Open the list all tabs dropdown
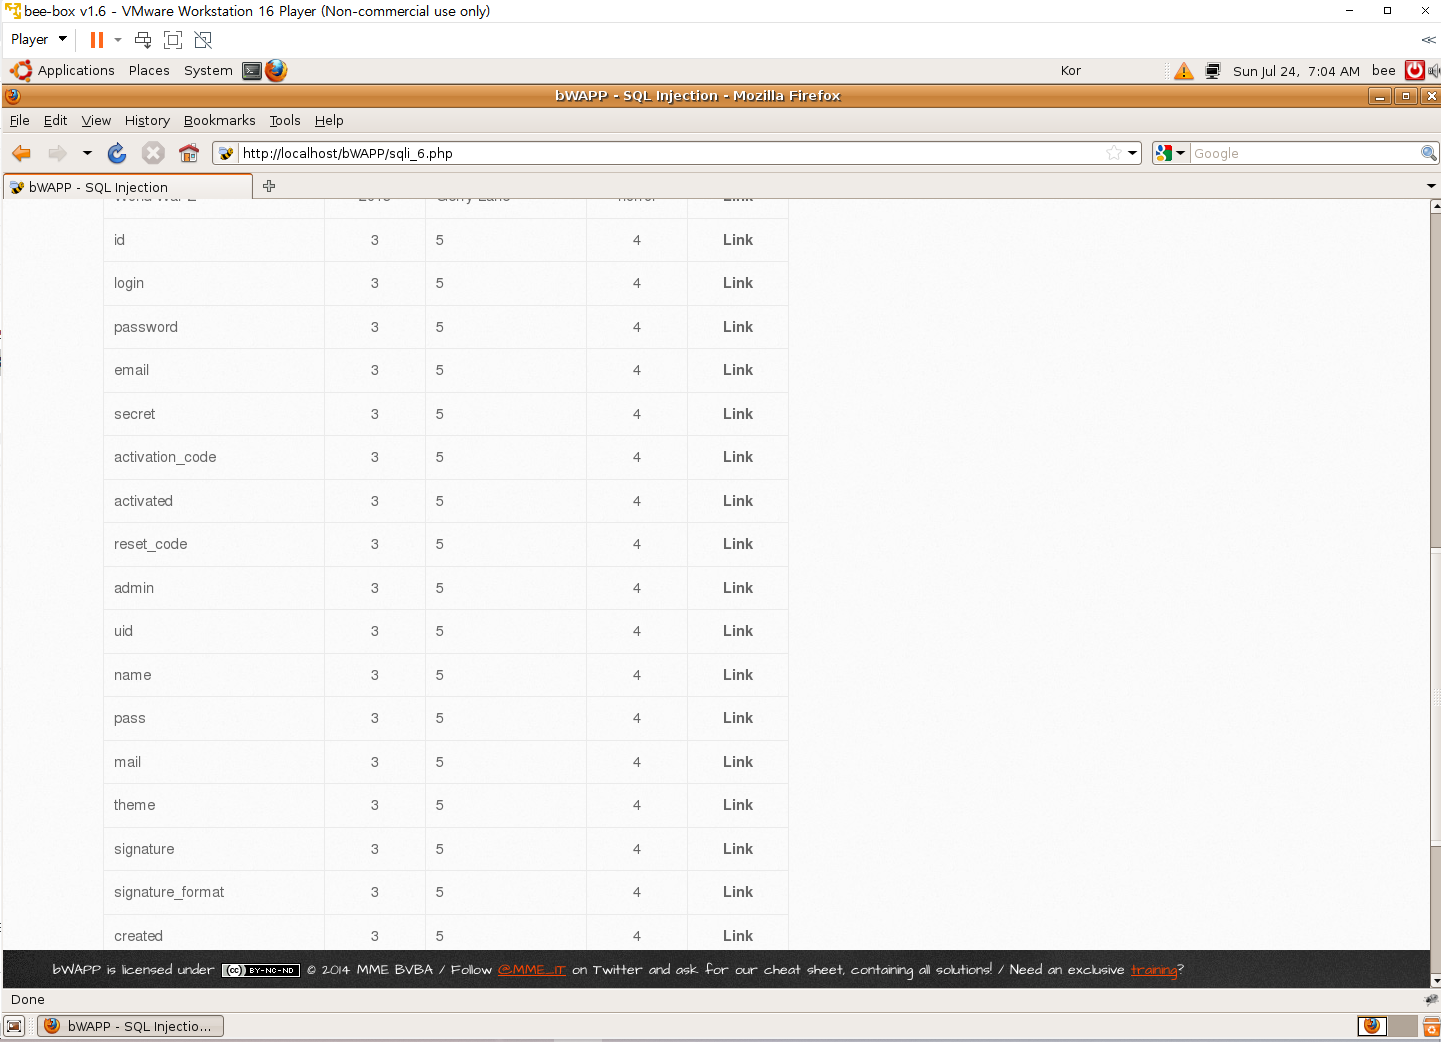Viewport: 1441px width, 1042px height. click(1431, 186)
